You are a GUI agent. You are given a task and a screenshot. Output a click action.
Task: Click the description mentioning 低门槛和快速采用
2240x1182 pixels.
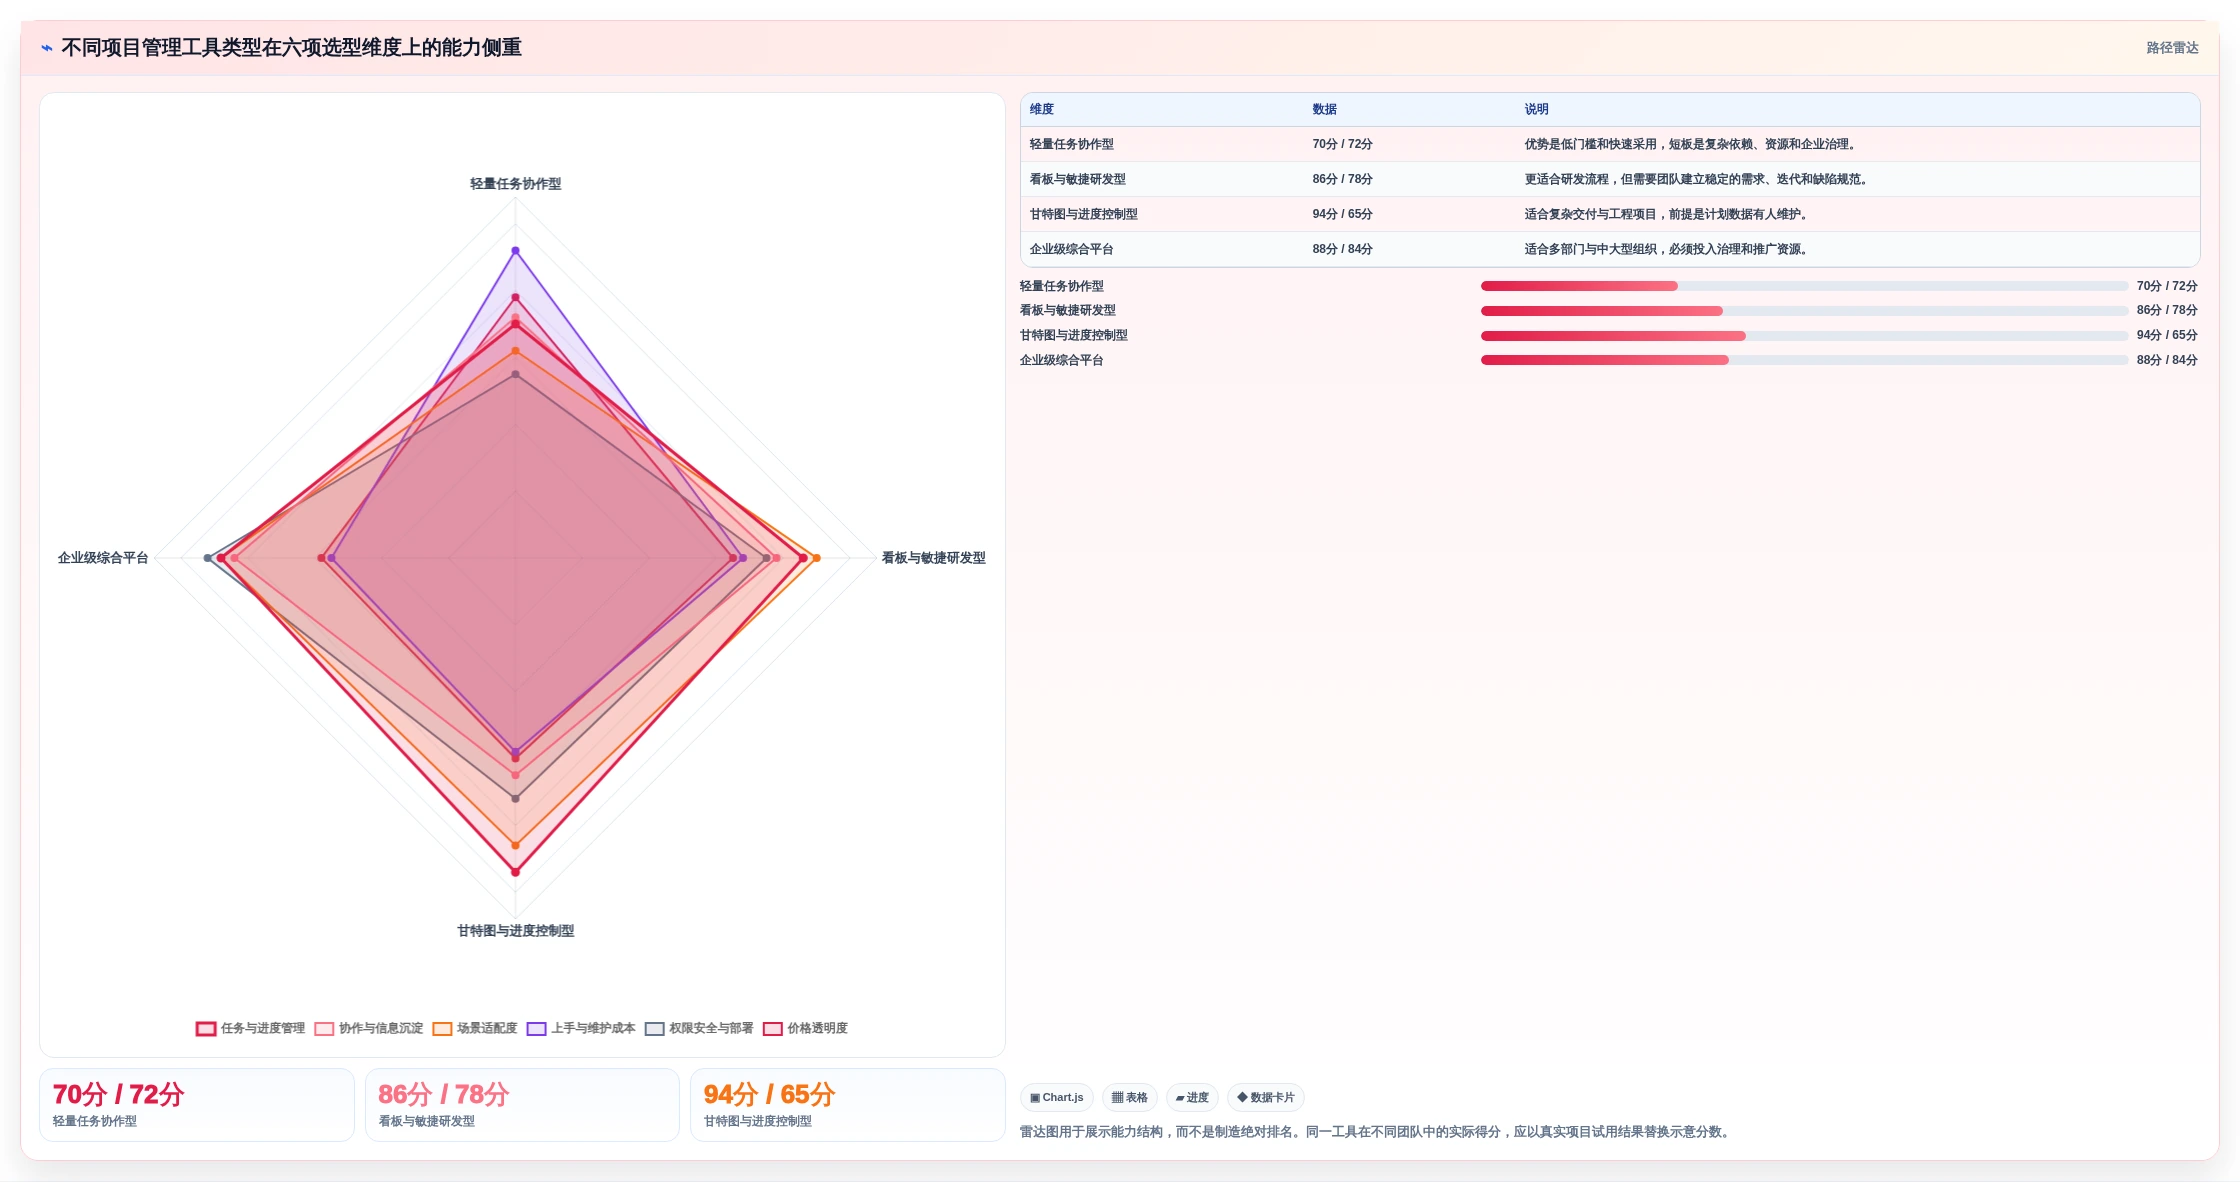coord(1692,144)
